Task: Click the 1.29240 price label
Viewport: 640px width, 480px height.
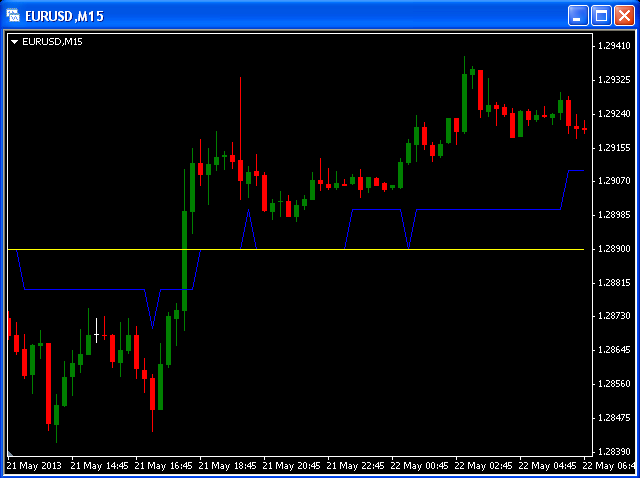Action: point(613,113)
